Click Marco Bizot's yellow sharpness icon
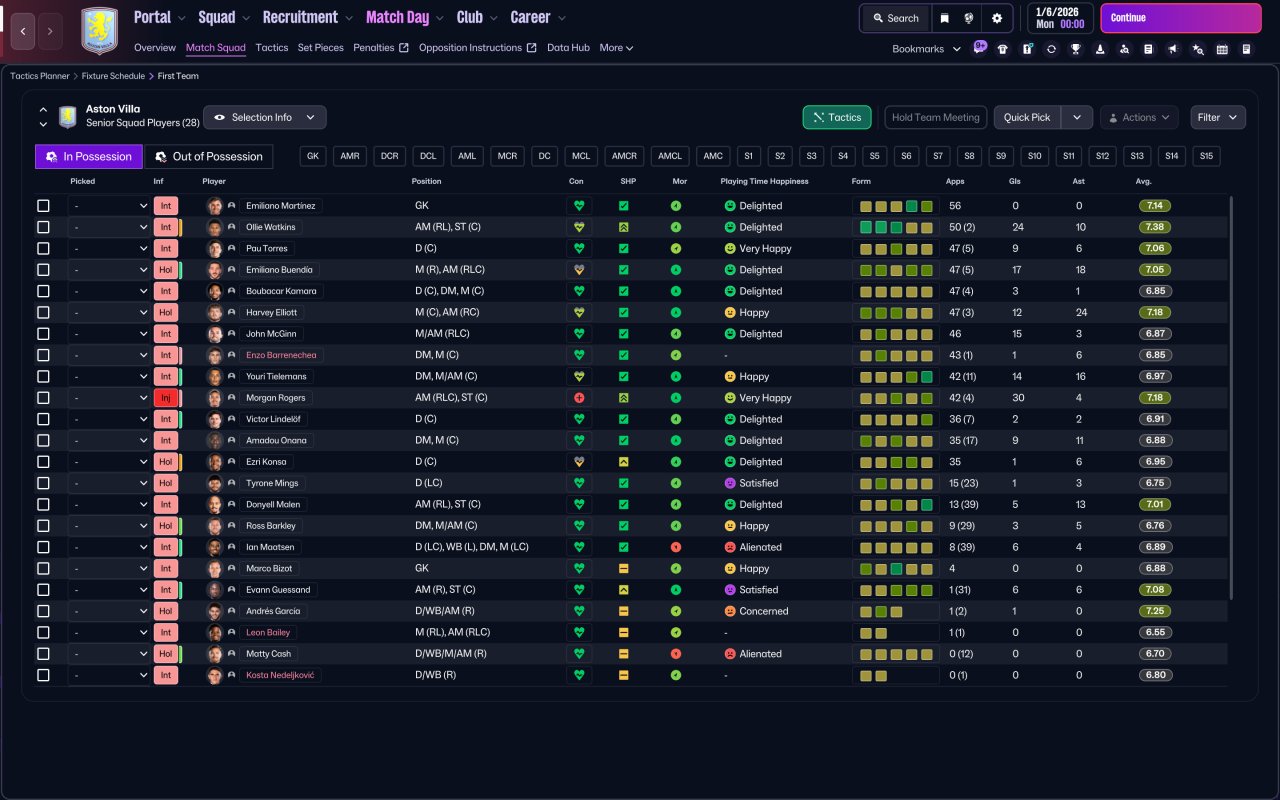 pos(624,569)
